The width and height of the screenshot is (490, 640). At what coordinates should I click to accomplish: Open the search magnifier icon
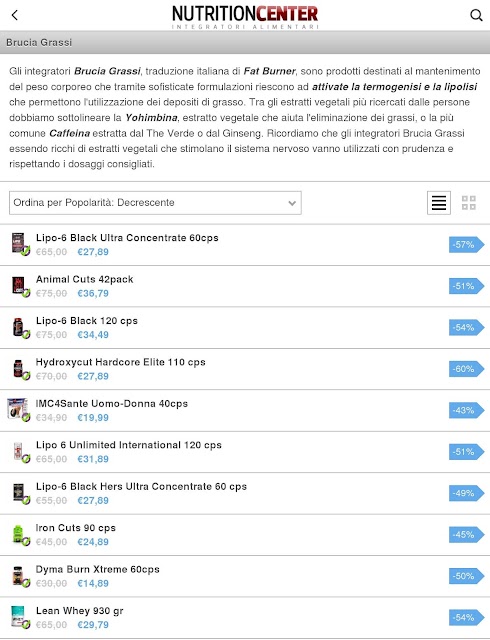point(476,16)
